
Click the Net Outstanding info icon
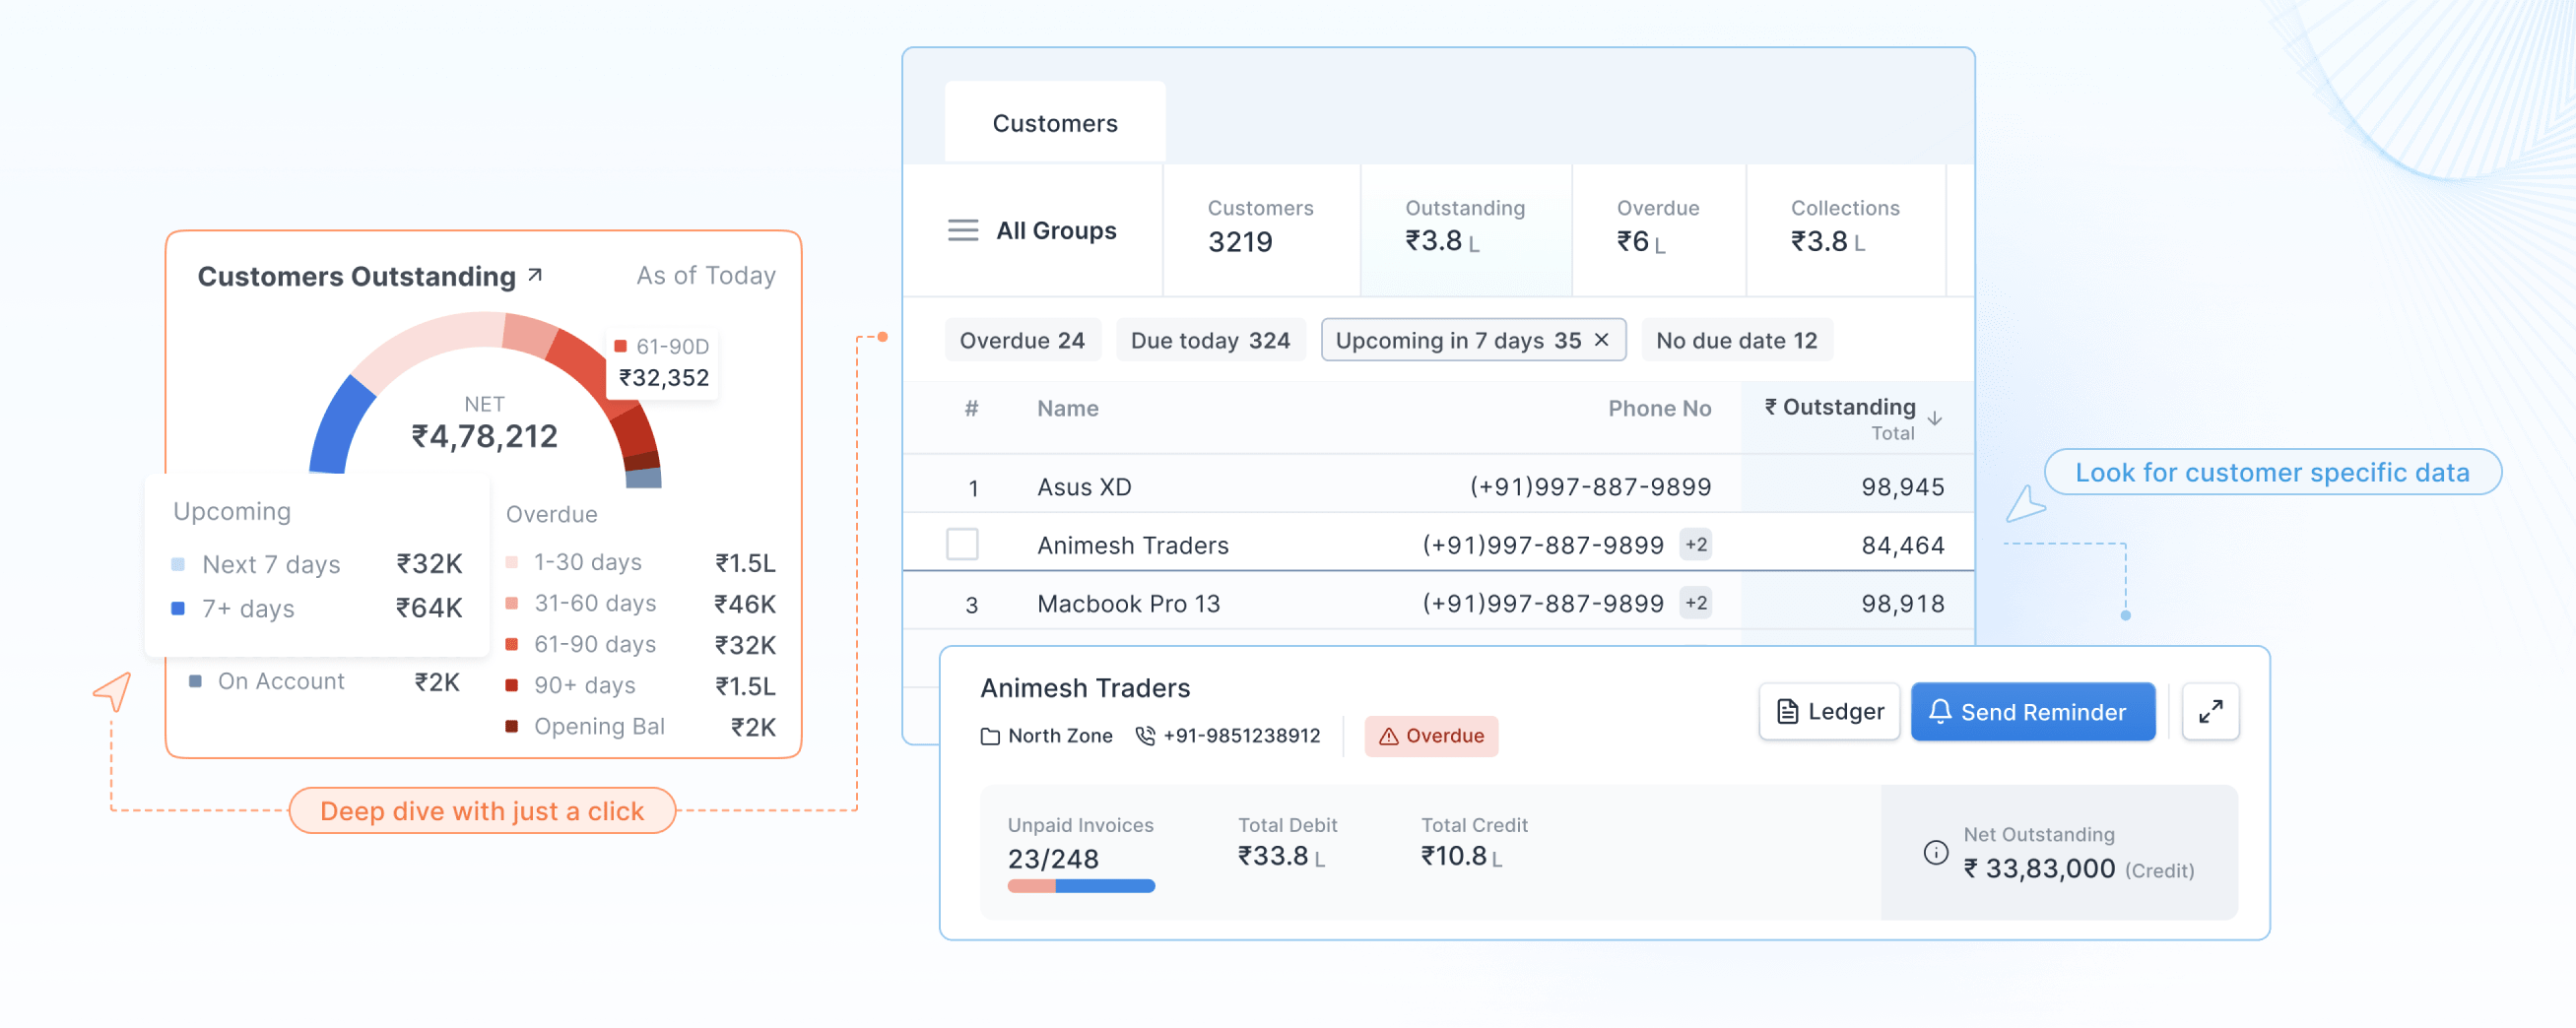pos(1935,852)
